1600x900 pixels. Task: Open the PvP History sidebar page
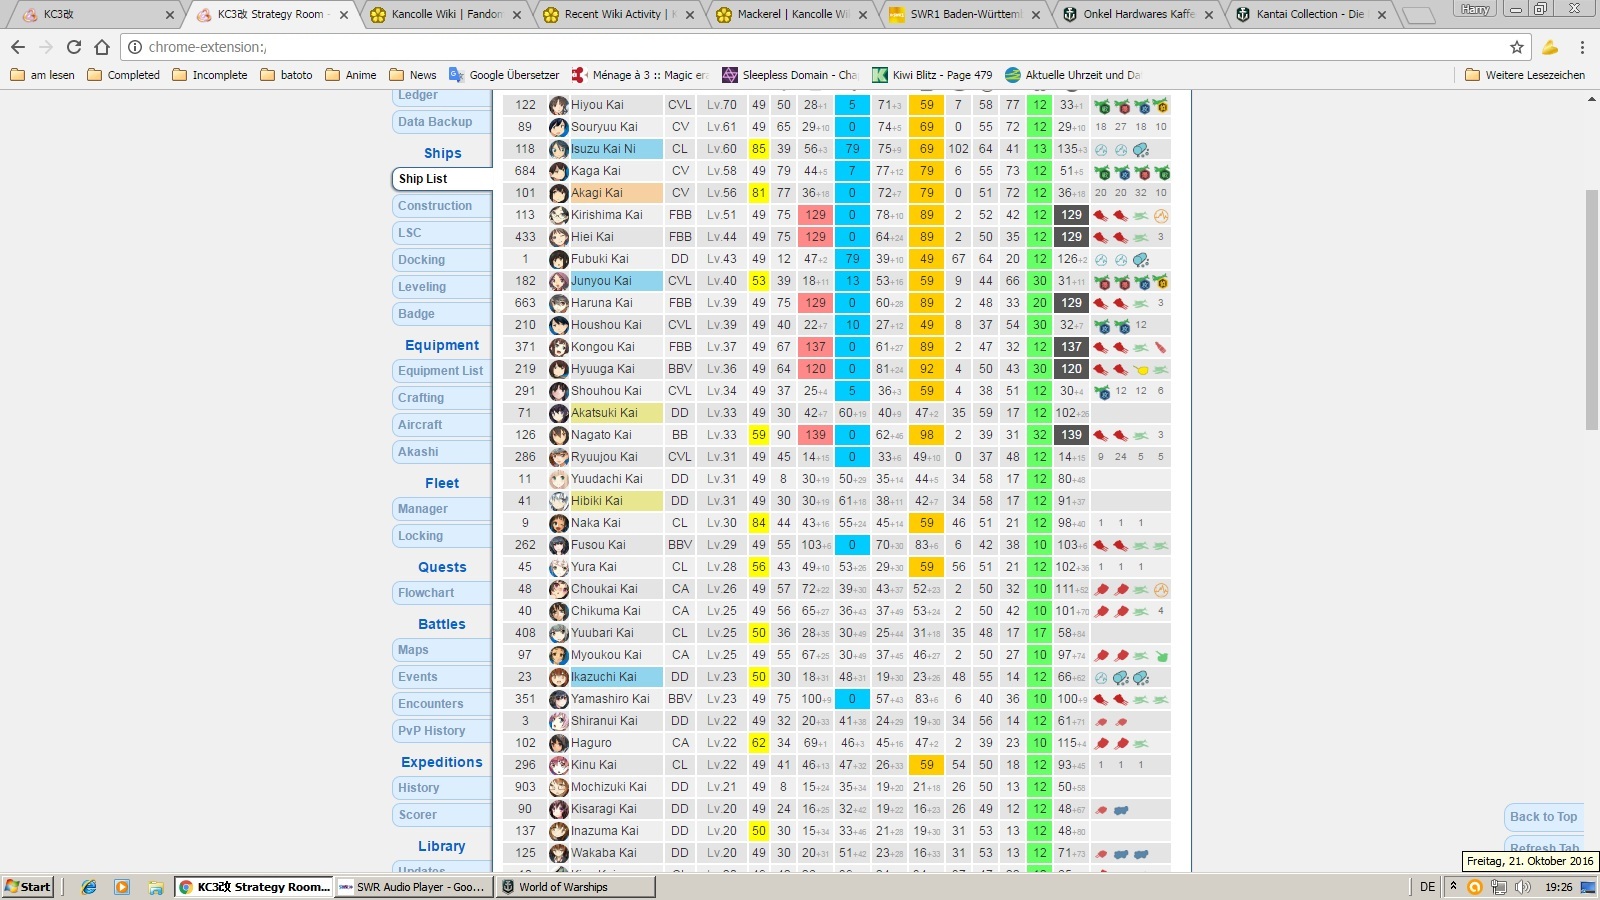(x=432, y=731)
